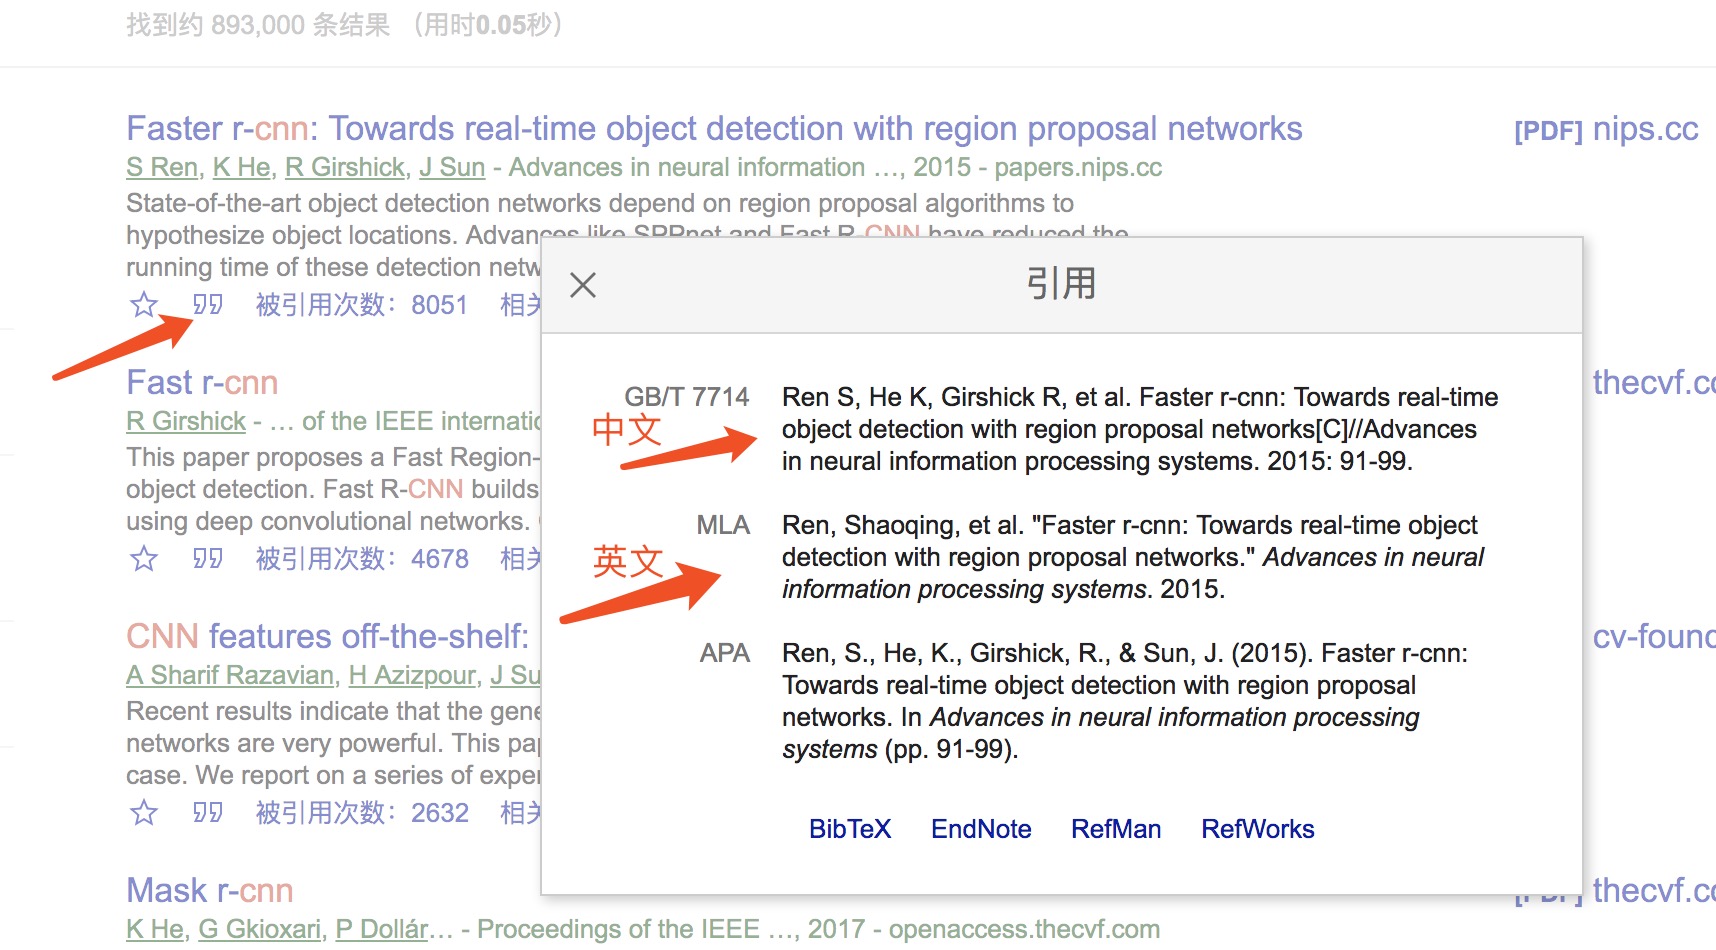Open cite quote icon for CNN features result
Image resolution: width=1716 pixels, height=950 pixels.
click(x=208, y=812)
